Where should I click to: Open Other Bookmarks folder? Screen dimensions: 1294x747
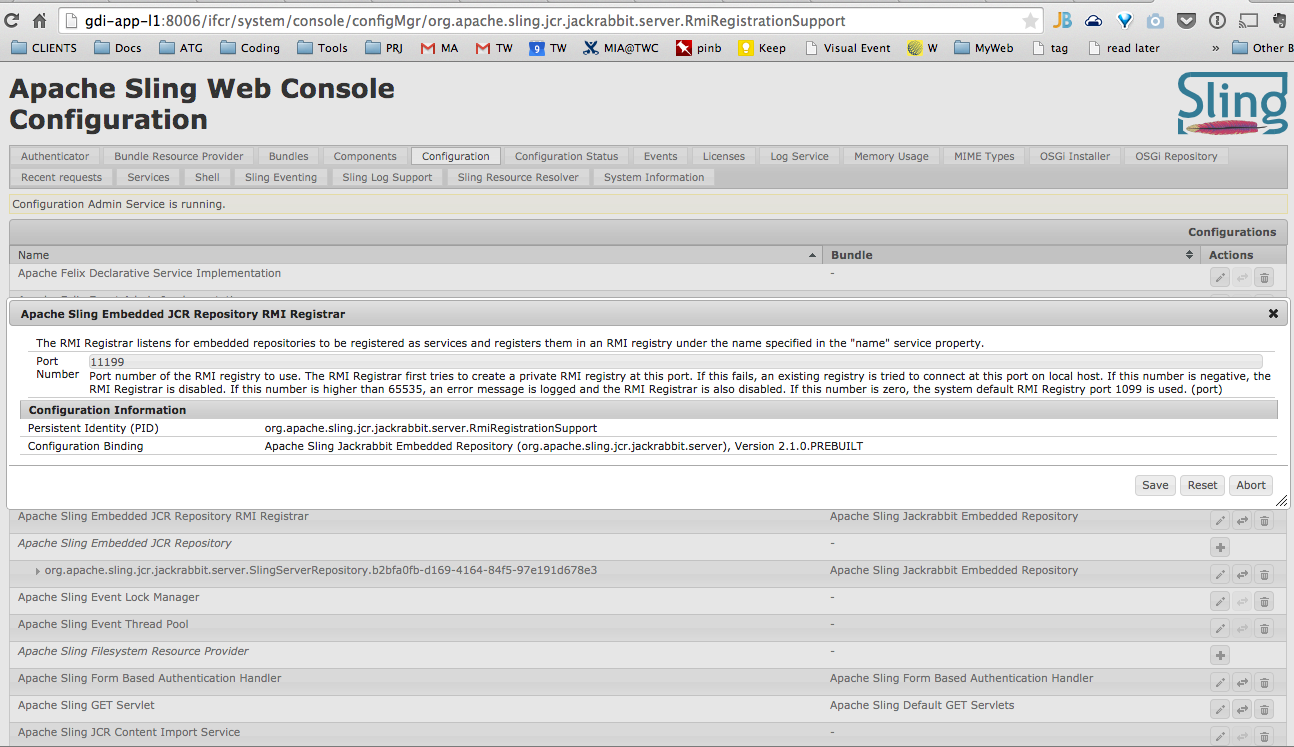(1262, 48)
